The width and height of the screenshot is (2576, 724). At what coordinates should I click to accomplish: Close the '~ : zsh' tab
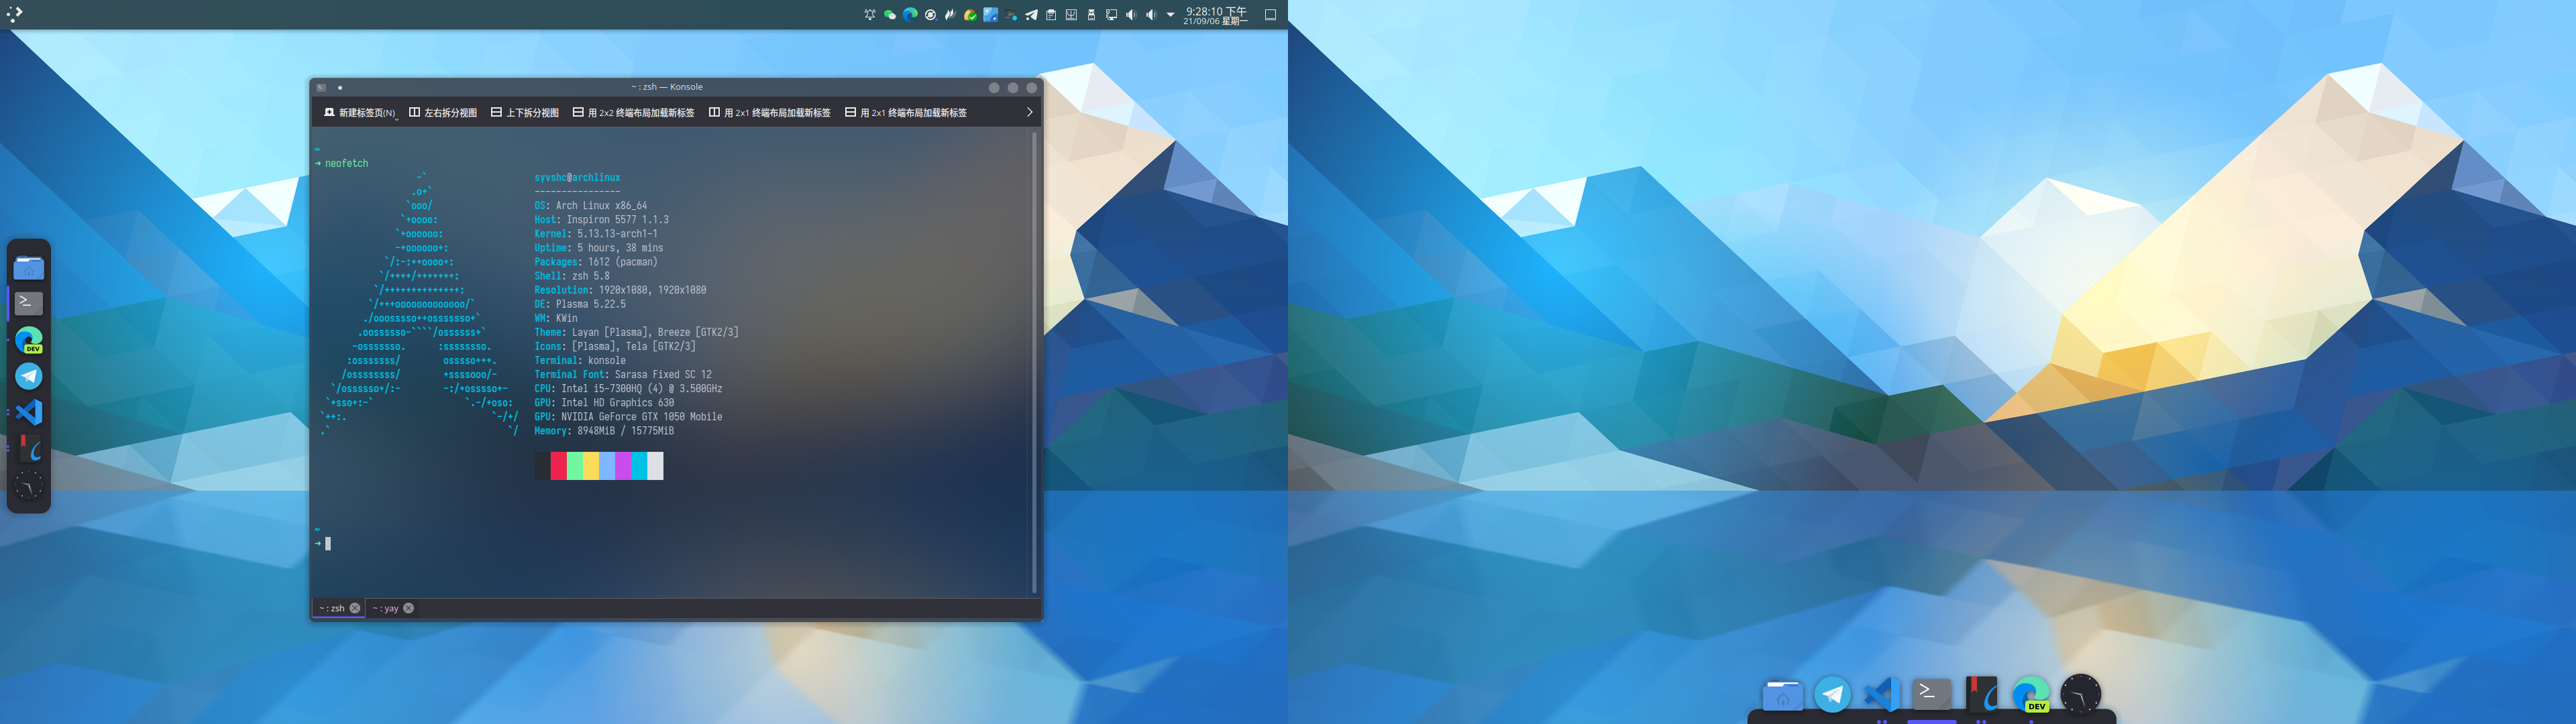pyautogui.click(x=355, y=608)
